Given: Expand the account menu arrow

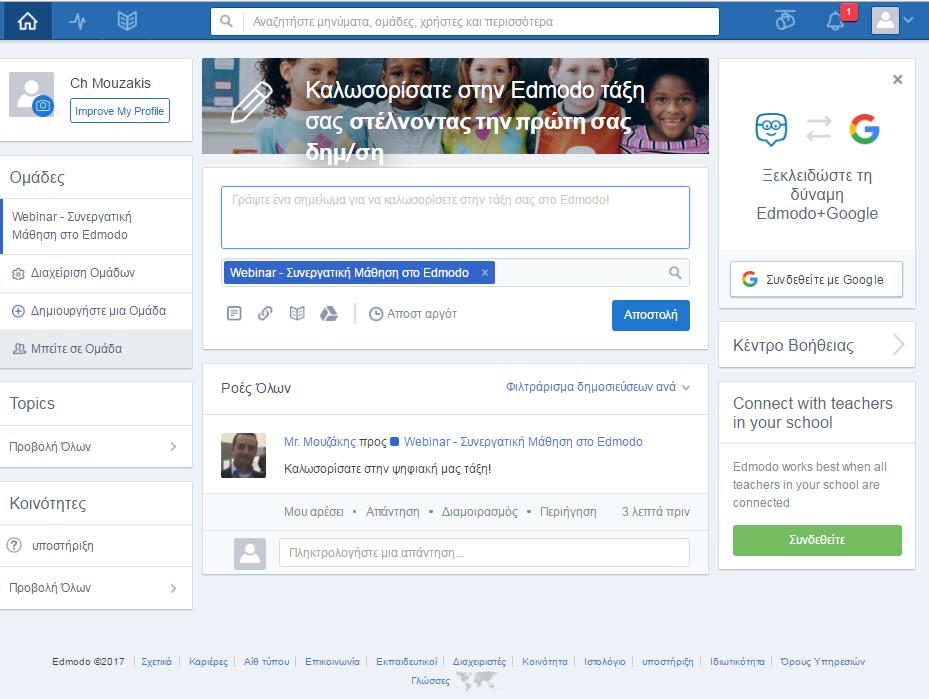Looking at the screenshot, I should click(x=909, y=20).
